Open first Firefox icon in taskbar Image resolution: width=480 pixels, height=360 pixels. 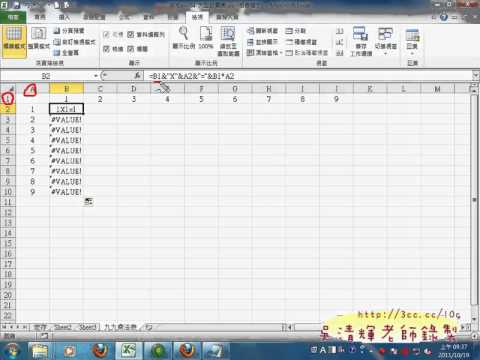(x=99, y=350)
